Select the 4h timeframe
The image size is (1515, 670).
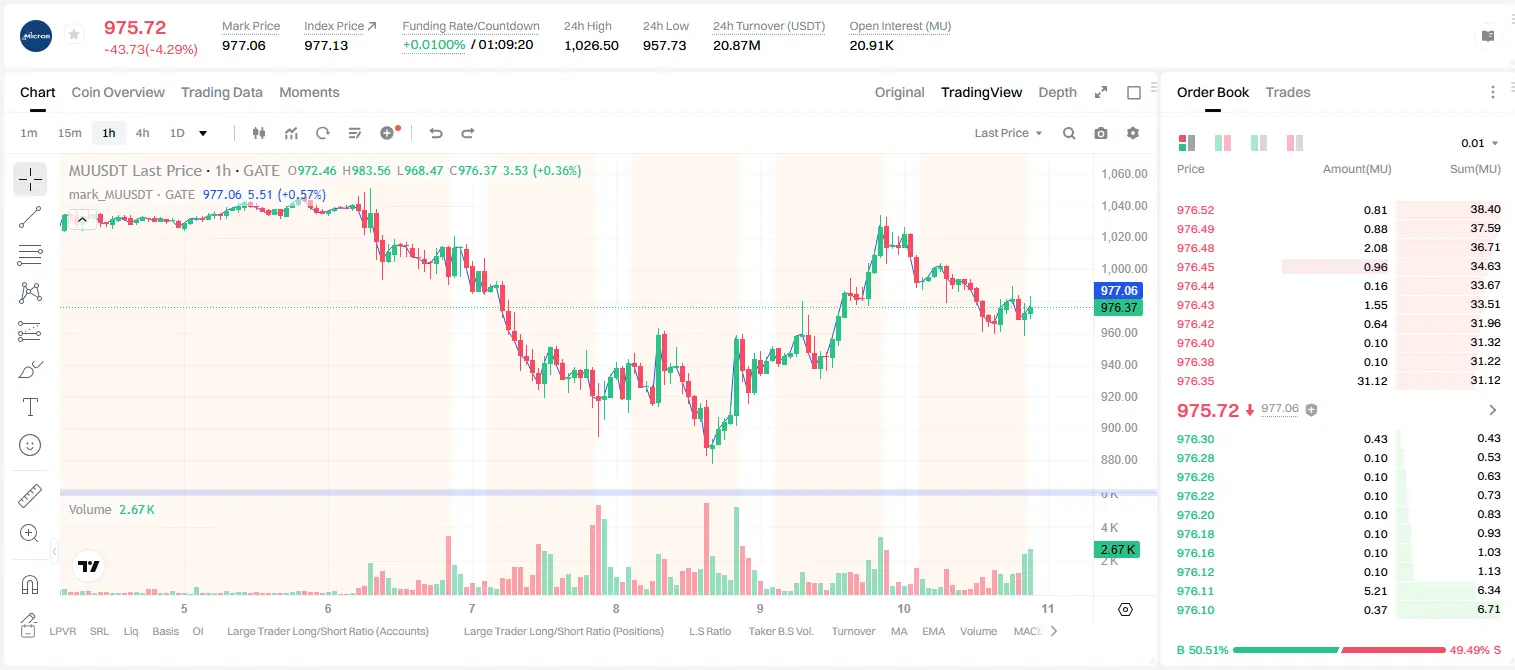pos(142,133)
